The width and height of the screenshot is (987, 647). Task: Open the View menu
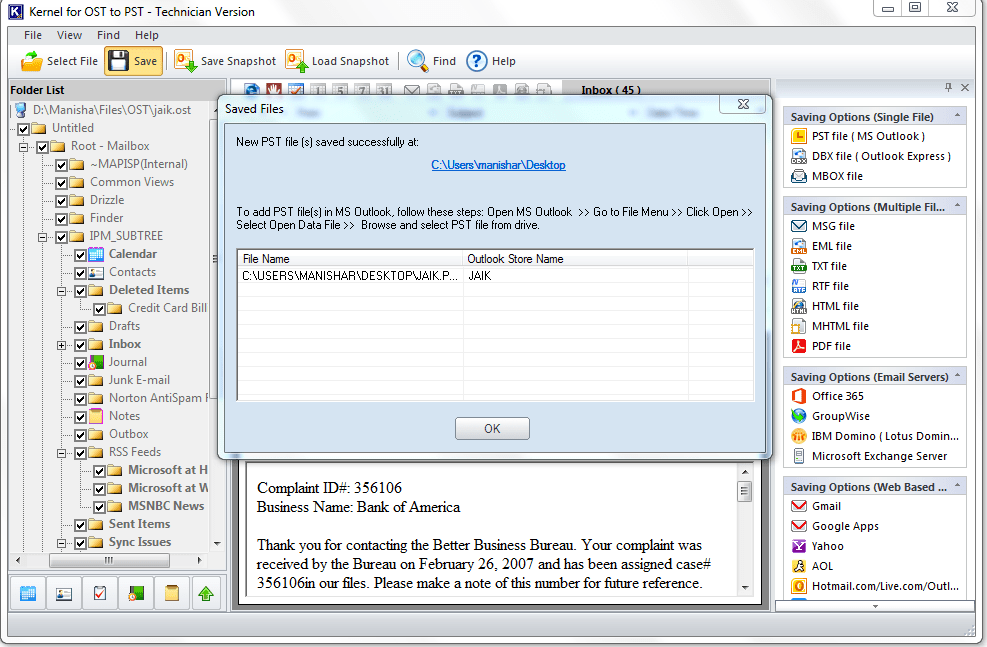point(69,35)
